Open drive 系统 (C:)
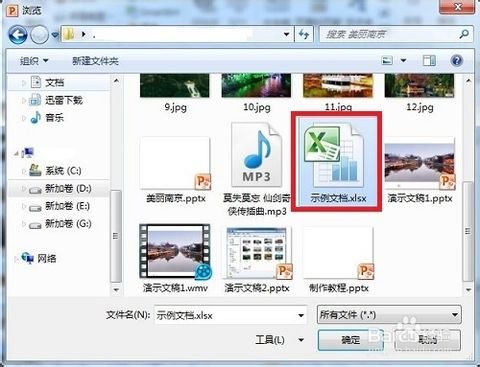The image size is (480, 367). [63, 171]
